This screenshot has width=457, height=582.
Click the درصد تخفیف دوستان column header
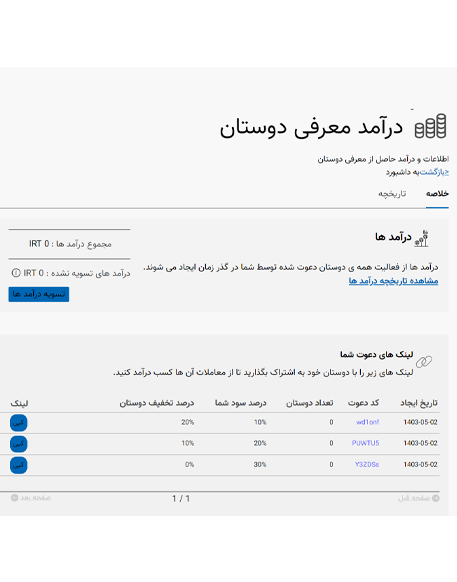157,403
